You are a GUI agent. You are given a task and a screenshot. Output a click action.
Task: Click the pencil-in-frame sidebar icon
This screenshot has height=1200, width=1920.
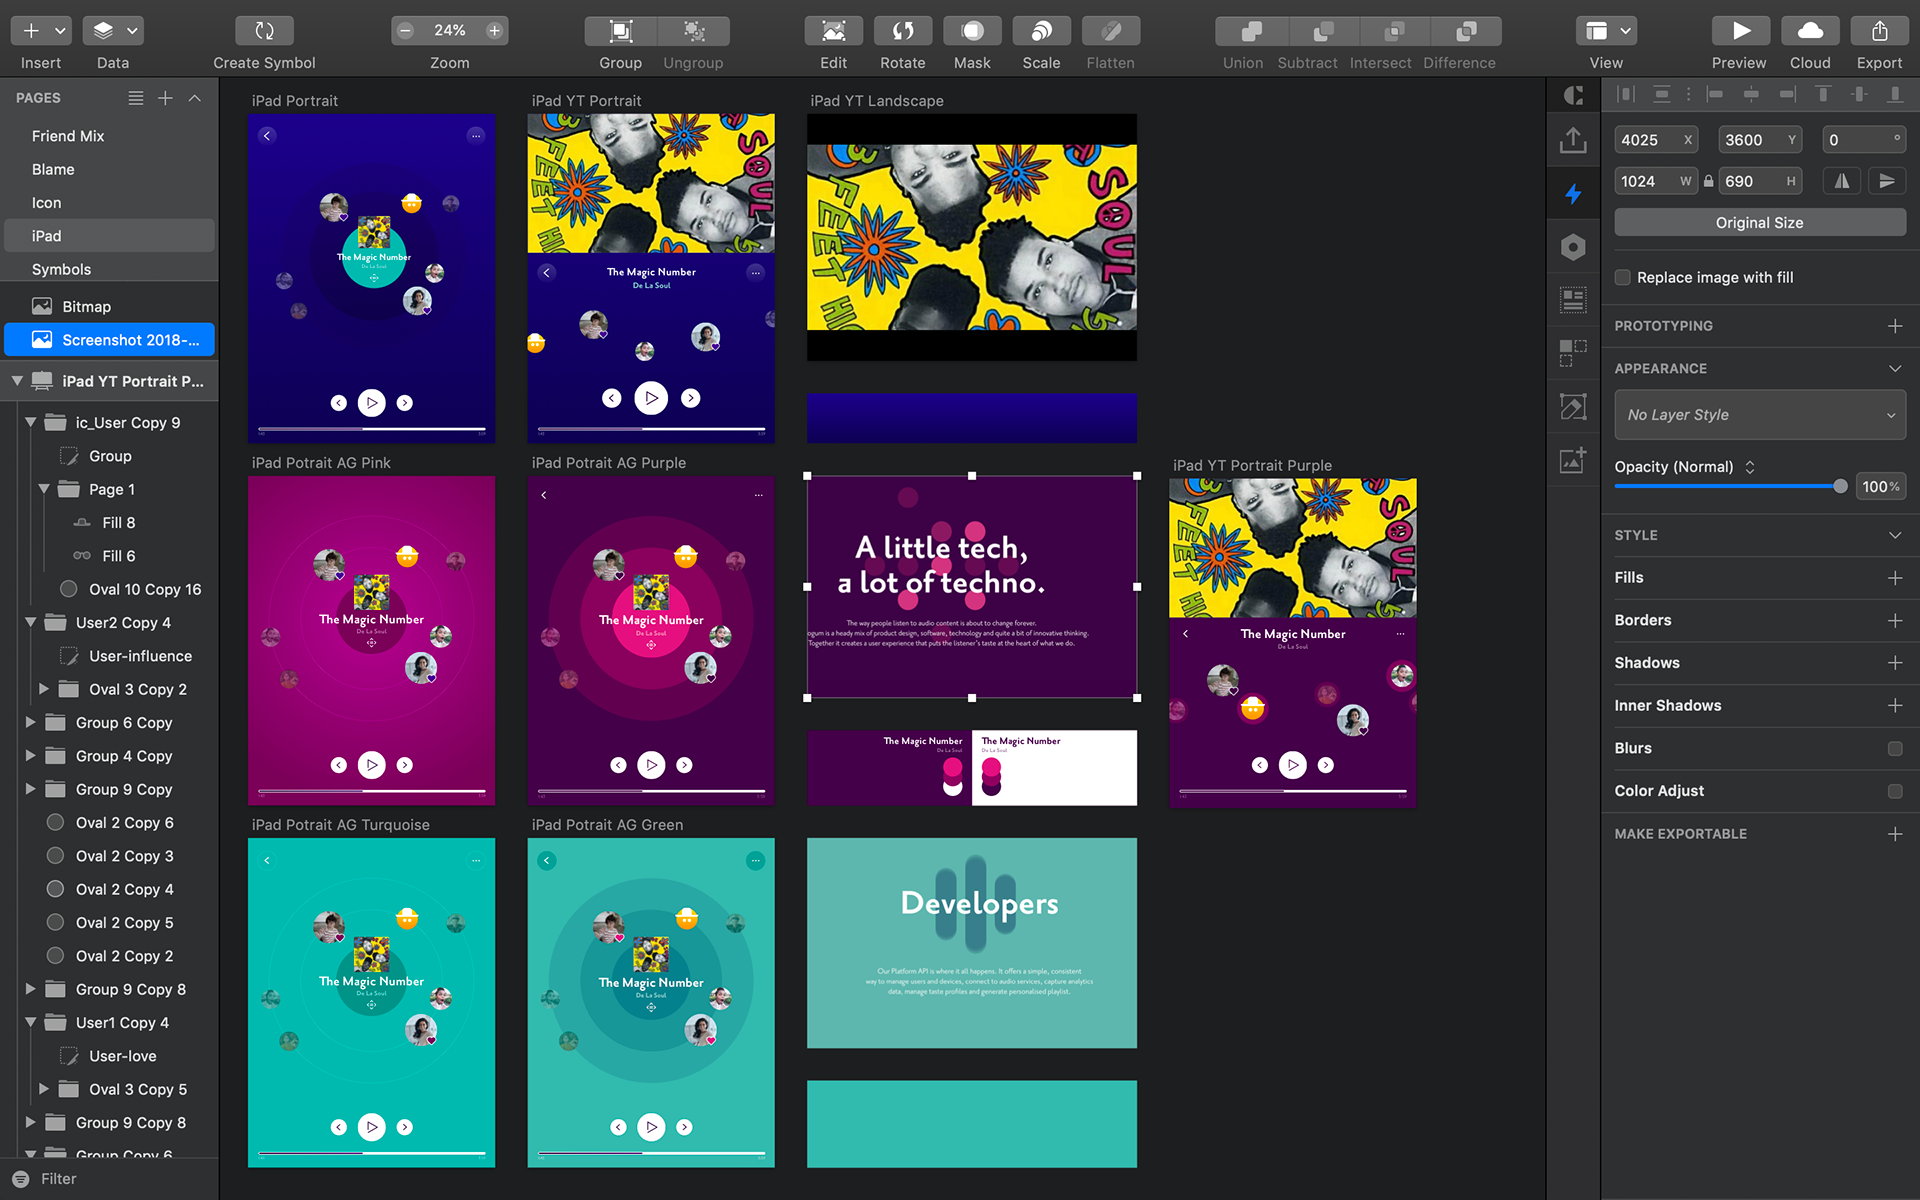[1573, 407]
